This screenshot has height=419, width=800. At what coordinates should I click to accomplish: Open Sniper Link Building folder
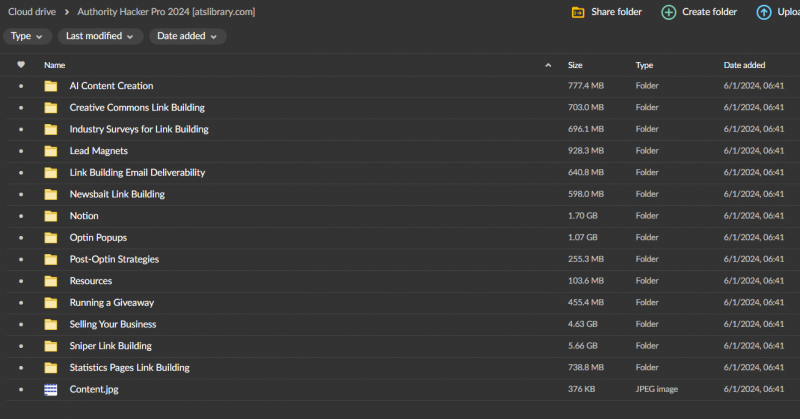(x=110, y=346)
